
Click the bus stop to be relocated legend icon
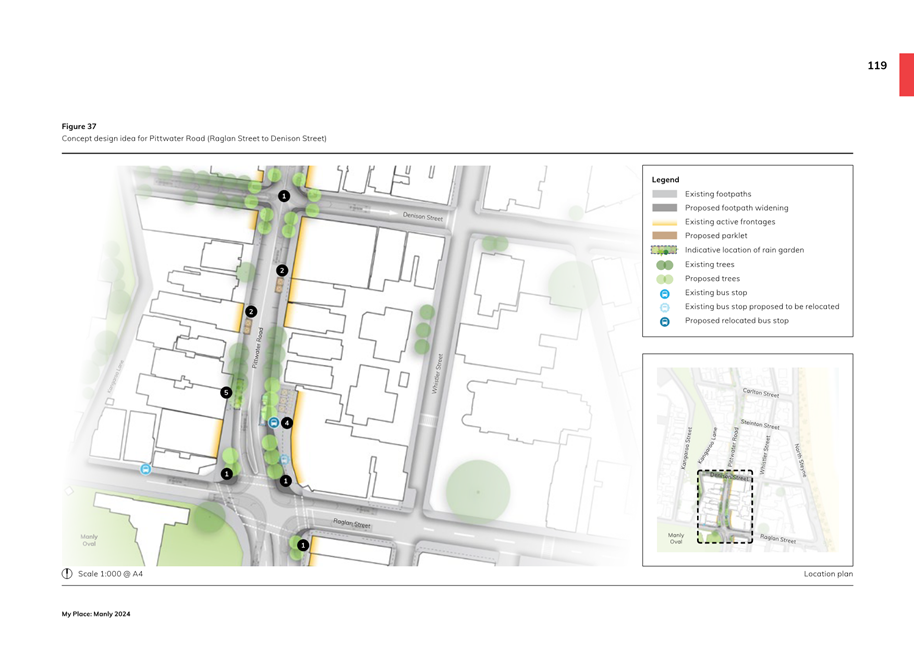664,307
